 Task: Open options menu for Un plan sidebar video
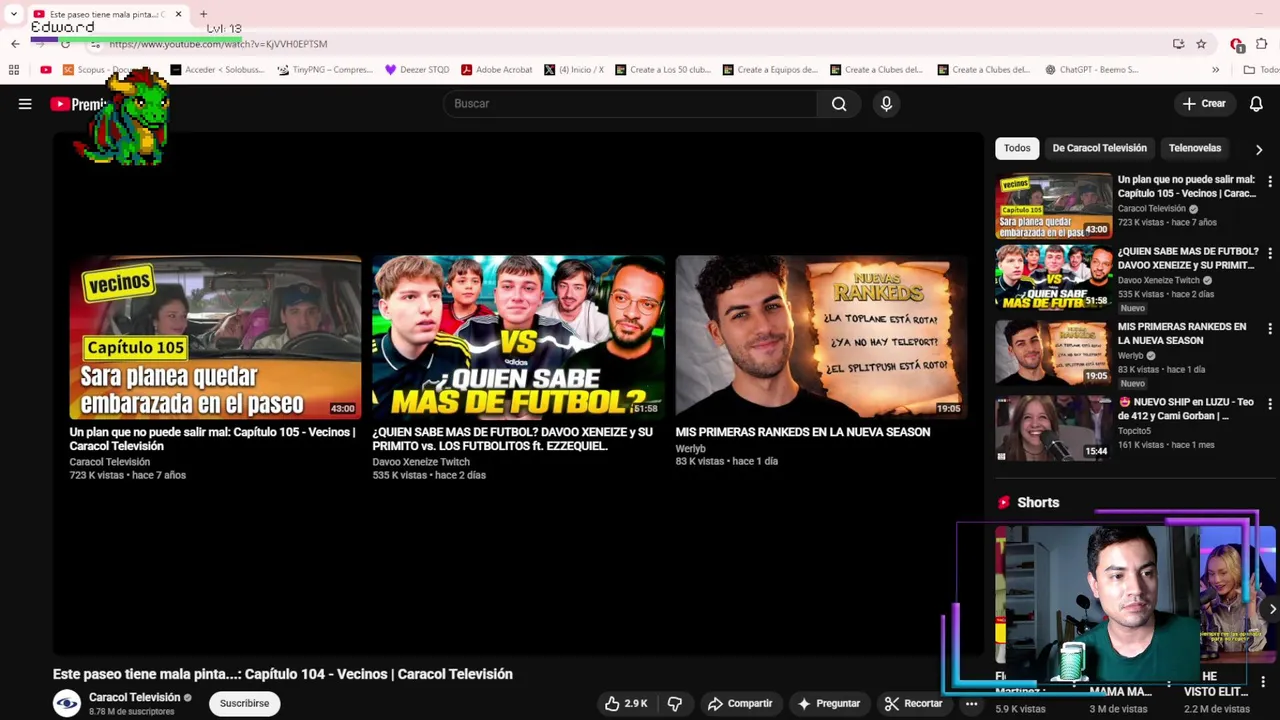pyautogui.click(x=1270, y=182)
